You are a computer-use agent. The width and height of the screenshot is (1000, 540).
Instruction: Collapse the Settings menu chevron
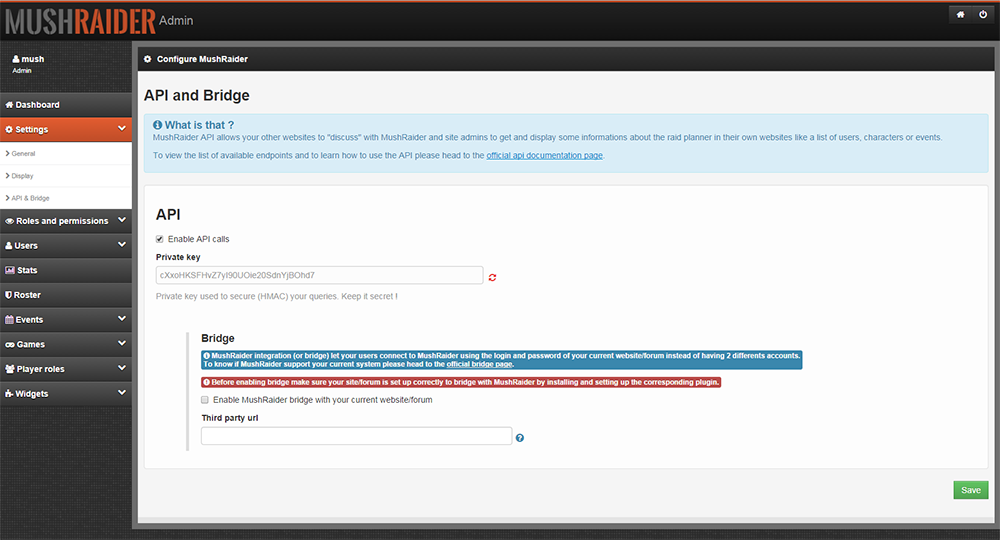click(122, 129)
